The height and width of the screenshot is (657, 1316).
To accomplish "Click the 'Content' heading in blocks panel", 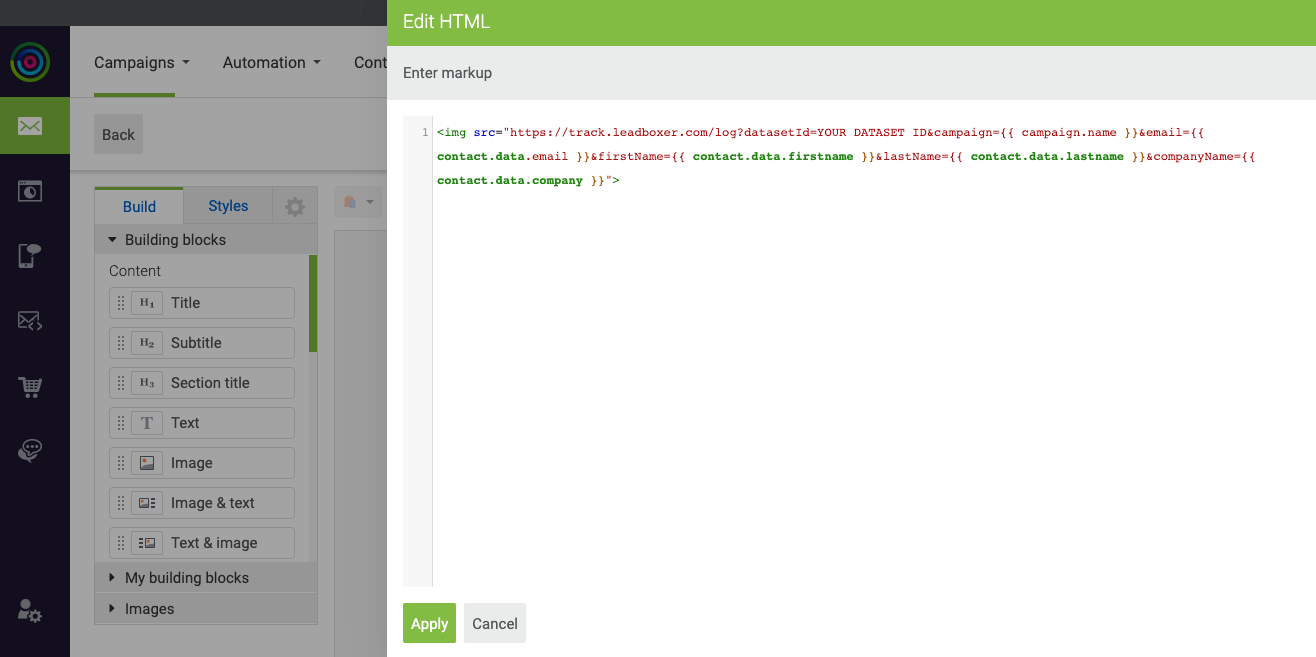I will [135, 271].
